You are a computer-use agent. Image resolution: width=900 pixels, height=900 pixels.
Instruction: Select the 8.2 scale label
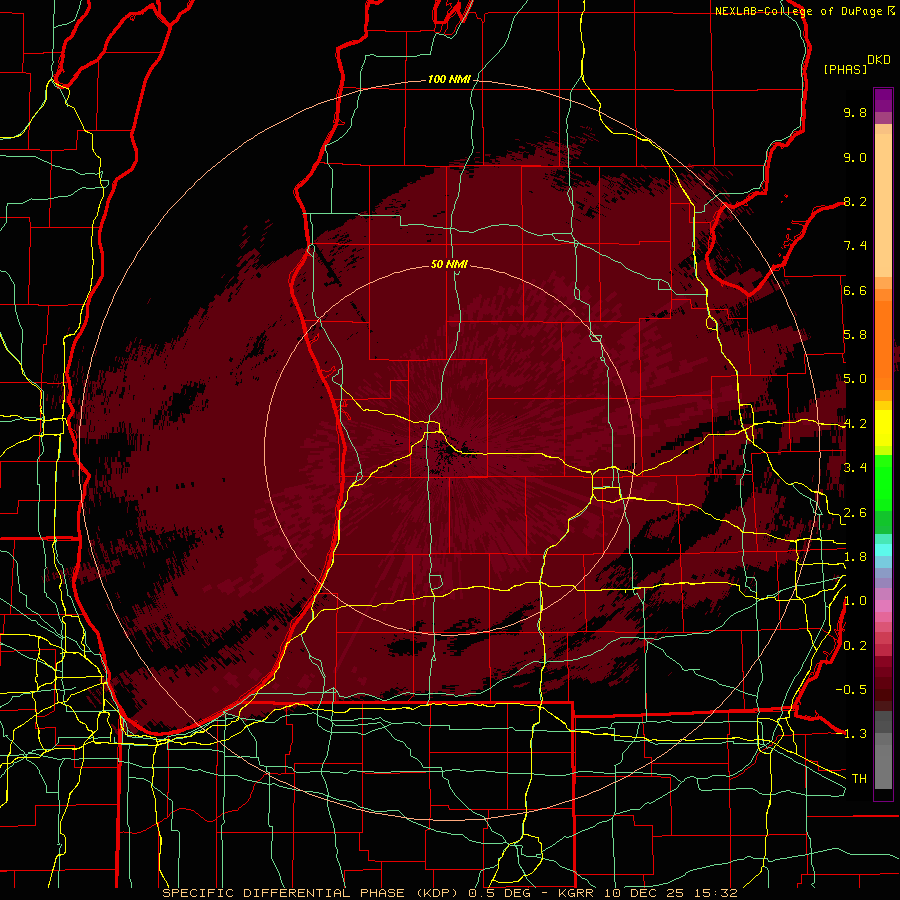[855, 201]
